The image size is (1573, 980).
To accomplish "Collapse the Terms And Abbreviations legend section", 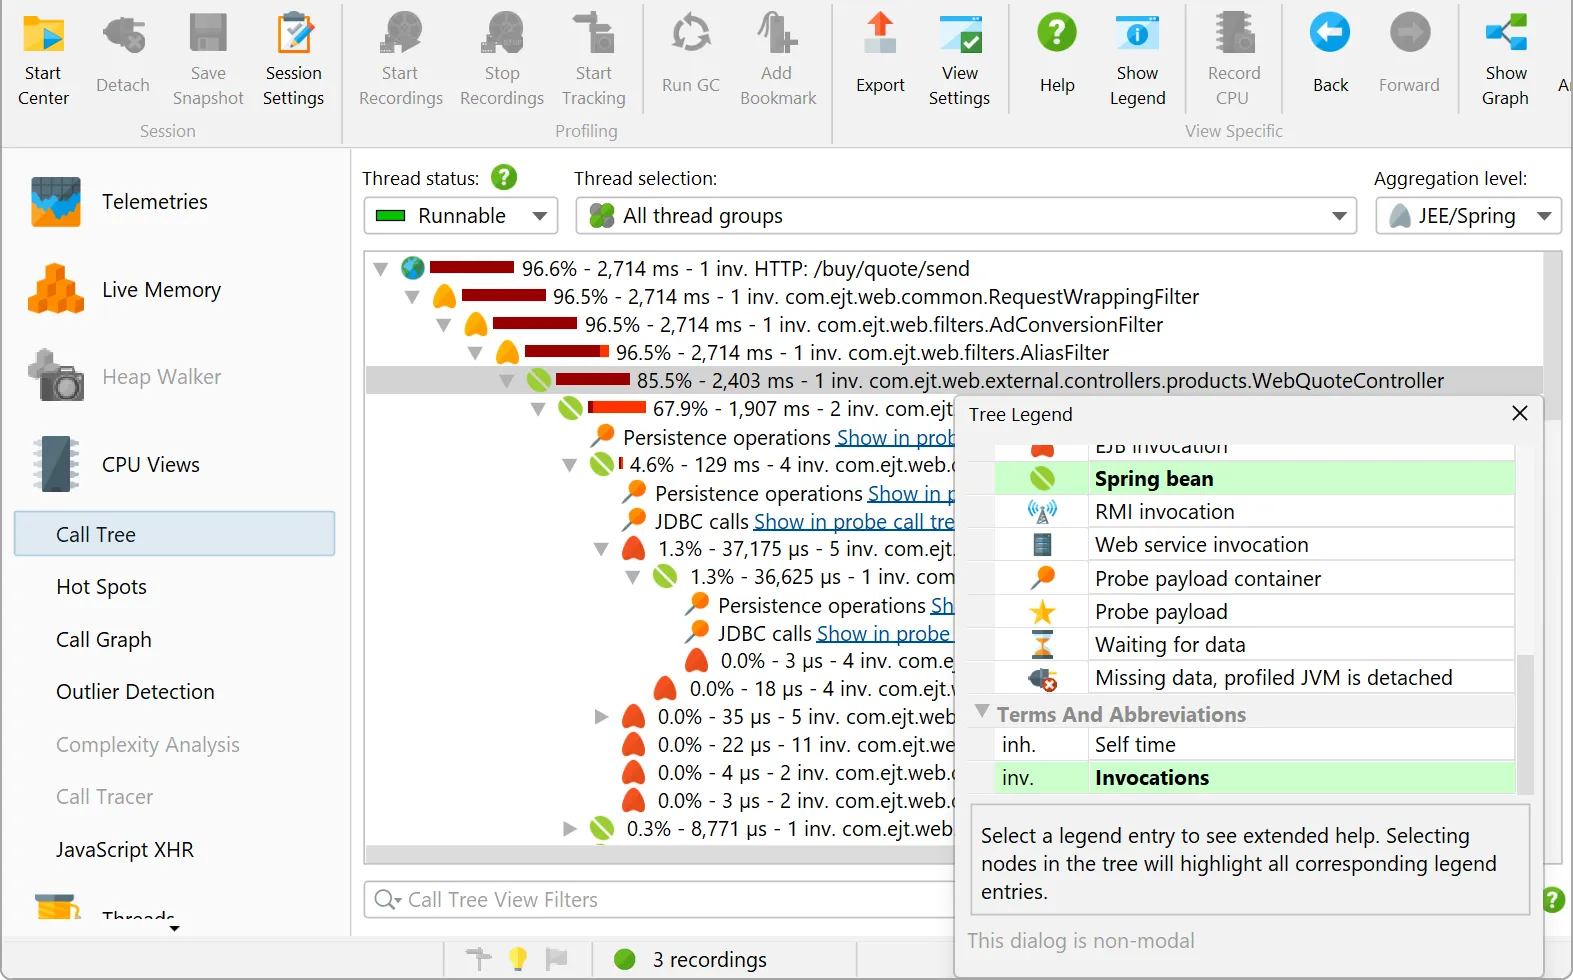I will (983, 712).
